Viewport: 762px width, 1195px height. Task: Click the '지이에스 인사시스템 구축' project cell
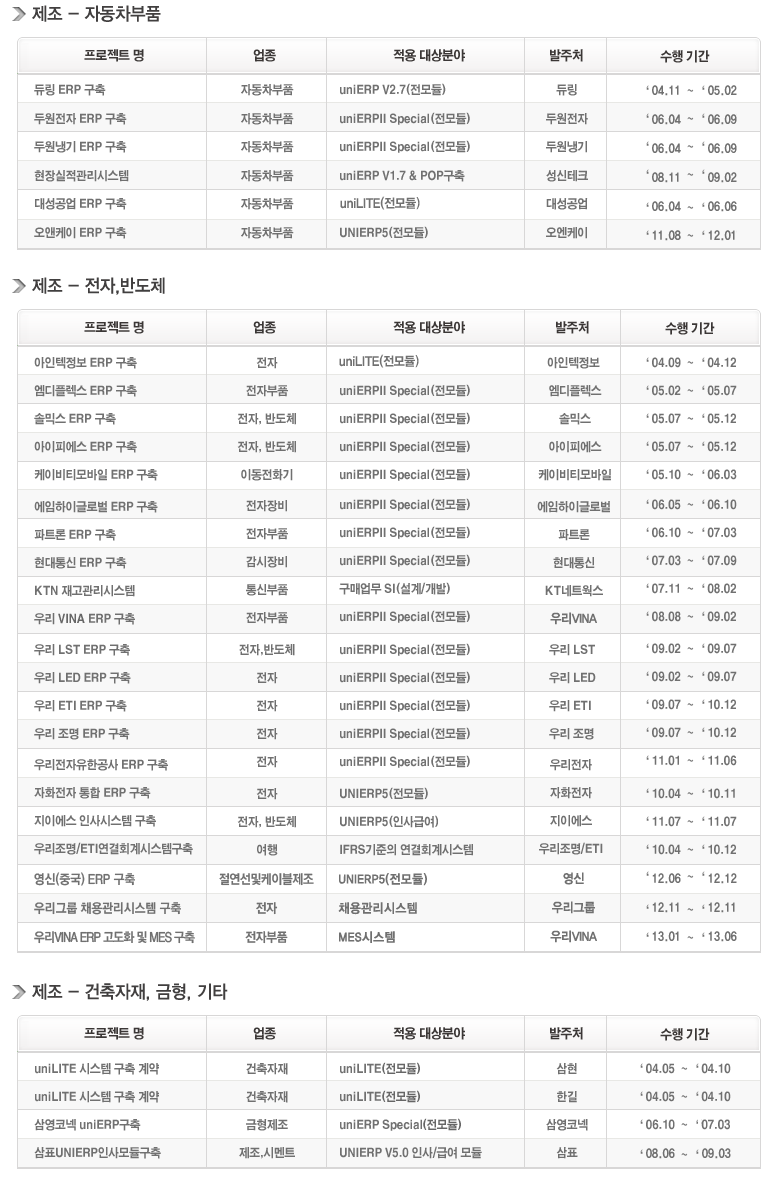tap(95, 821)
